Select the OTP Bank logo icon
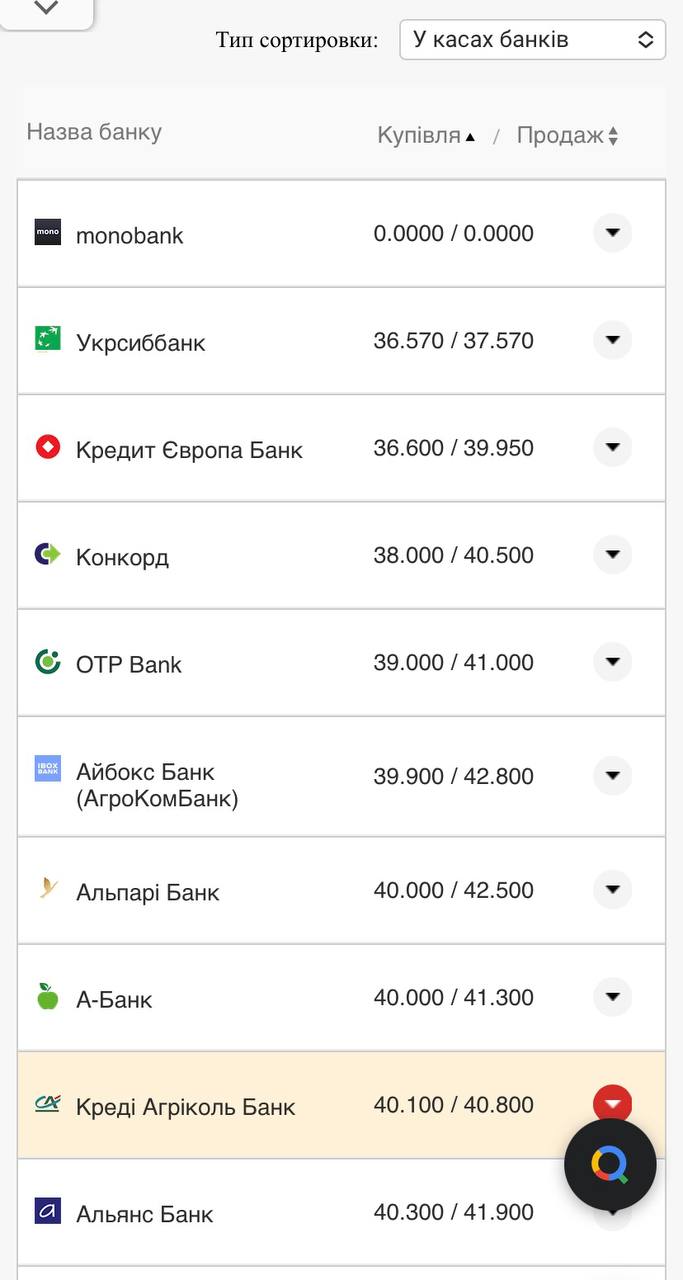The height and width of the screenshot is (1280, 683). [x=47, y=662]
